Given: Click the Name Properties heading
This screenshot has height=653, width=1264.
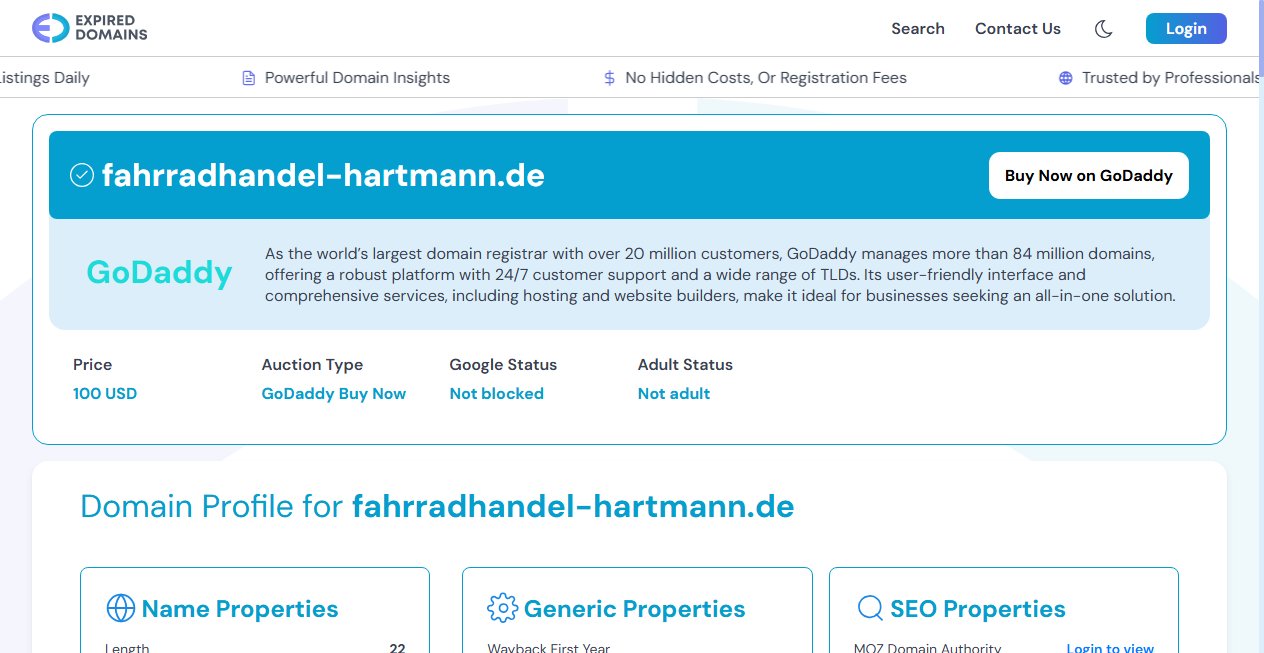Looking at the screenshot, I should coord(240,609).
